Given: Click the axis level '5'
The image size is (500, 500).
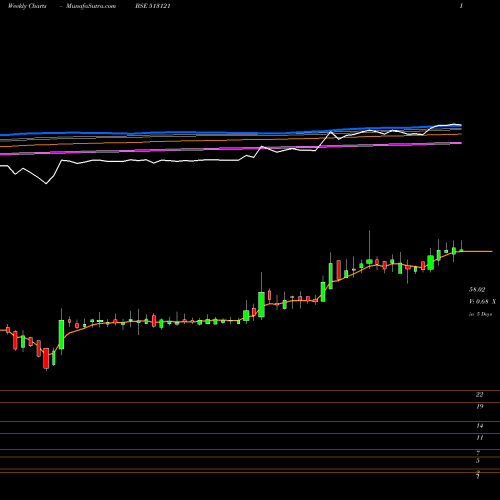Looking at the screenshot, I should point(478,461).
